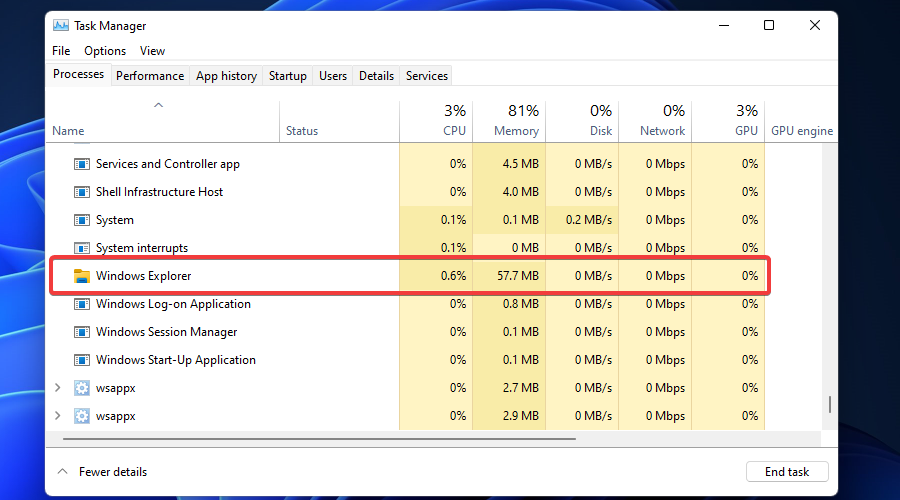The width and height of the screenshot is (900, 500).
Task: Click the Windows Explorer folder icon
Action: 82,276
